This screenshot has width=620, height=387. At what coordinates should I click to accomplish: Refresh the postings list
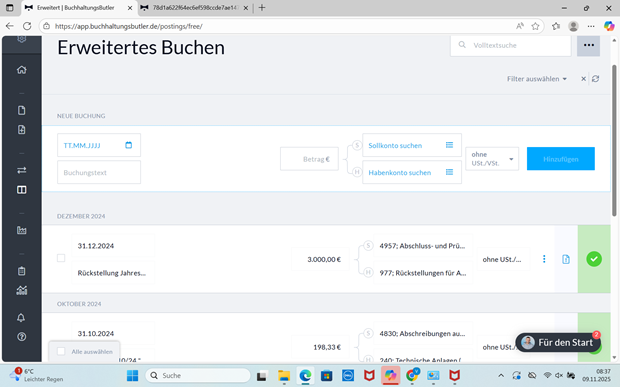click(595, 79)
